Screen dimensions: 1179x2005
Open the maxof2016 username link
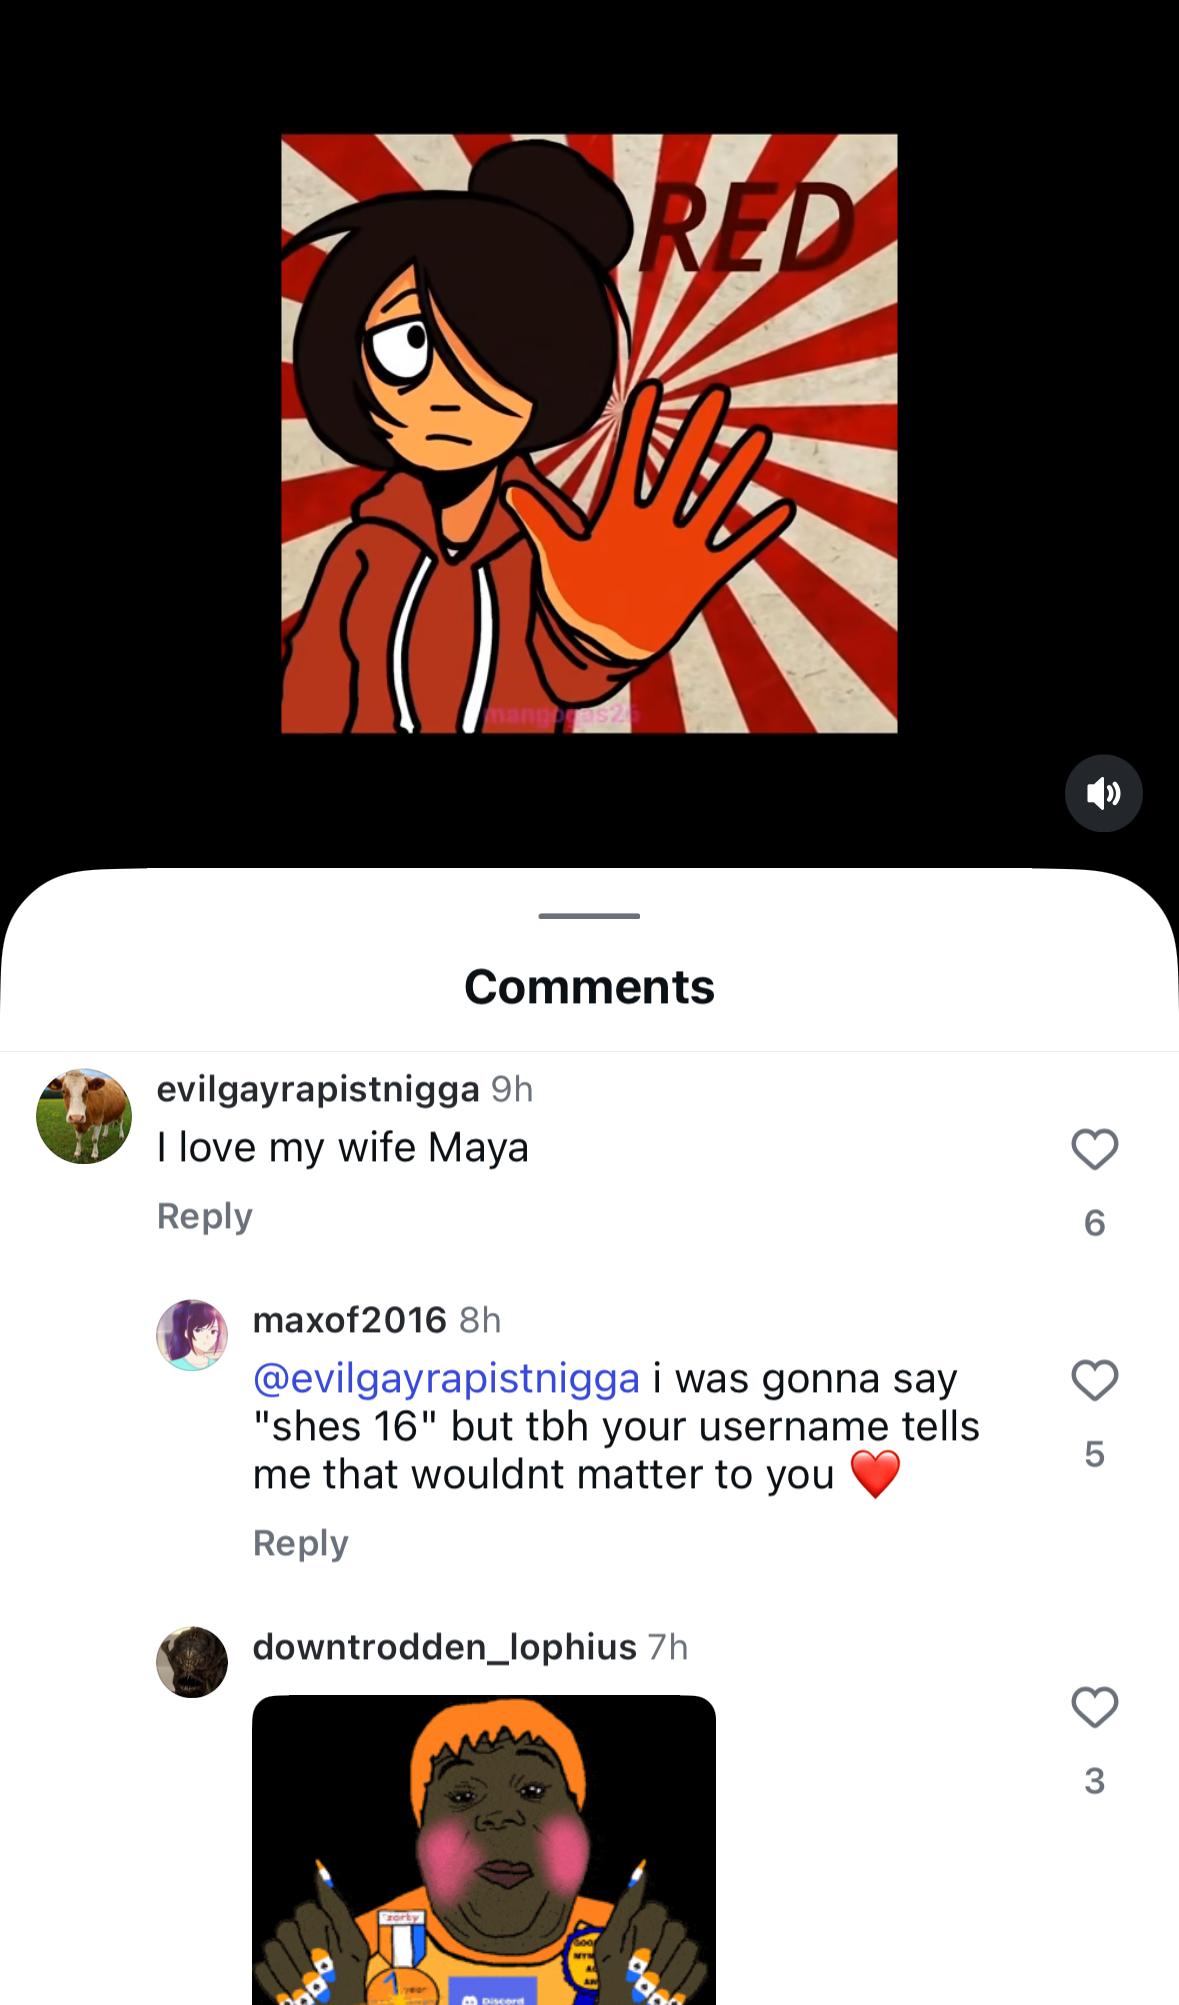point(349,1320)
